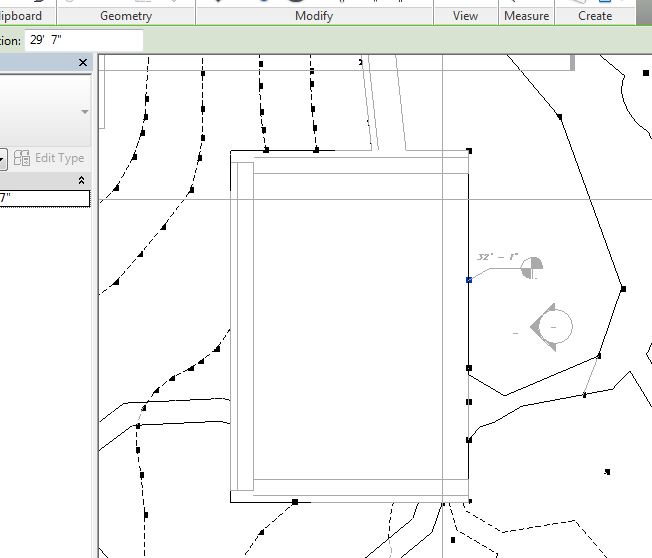Click the elevation value field in Properties panel
The height and width of the screenshot is (558, 652).
[44, 198]
